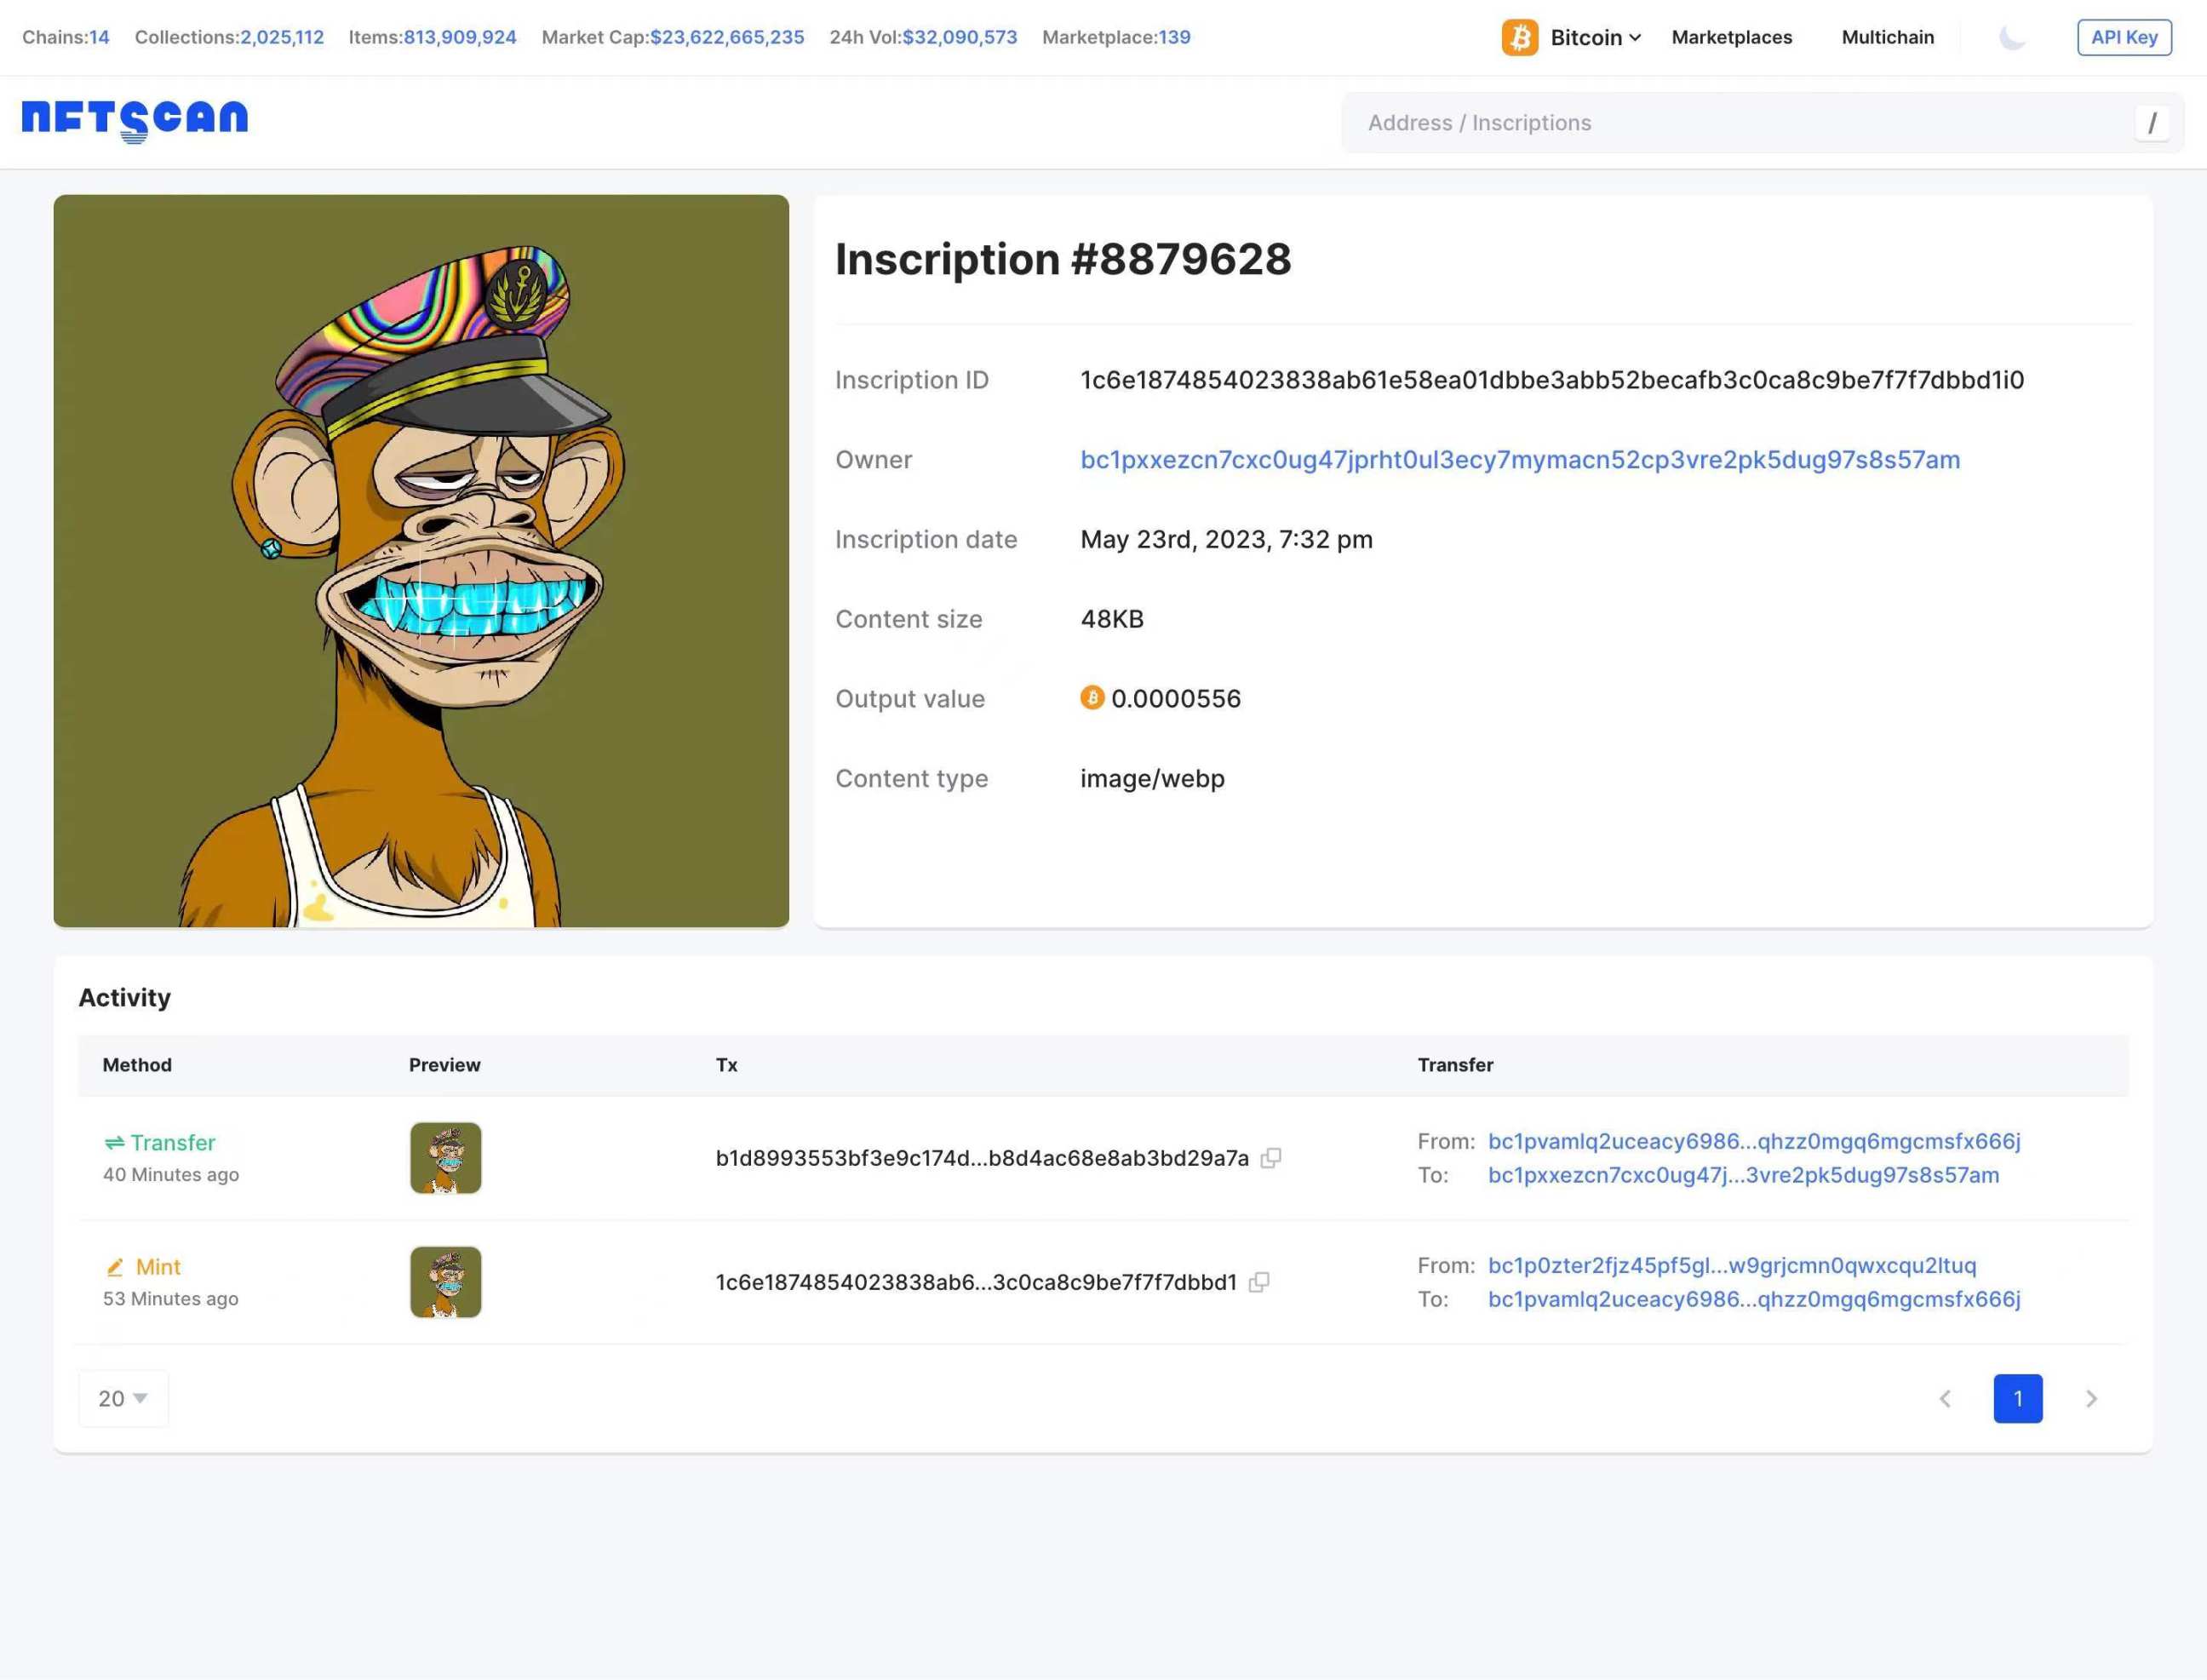This screenshot has width=2207, height=1680.
Task: Click the slash shortcut key icon
Action: 2151,123
